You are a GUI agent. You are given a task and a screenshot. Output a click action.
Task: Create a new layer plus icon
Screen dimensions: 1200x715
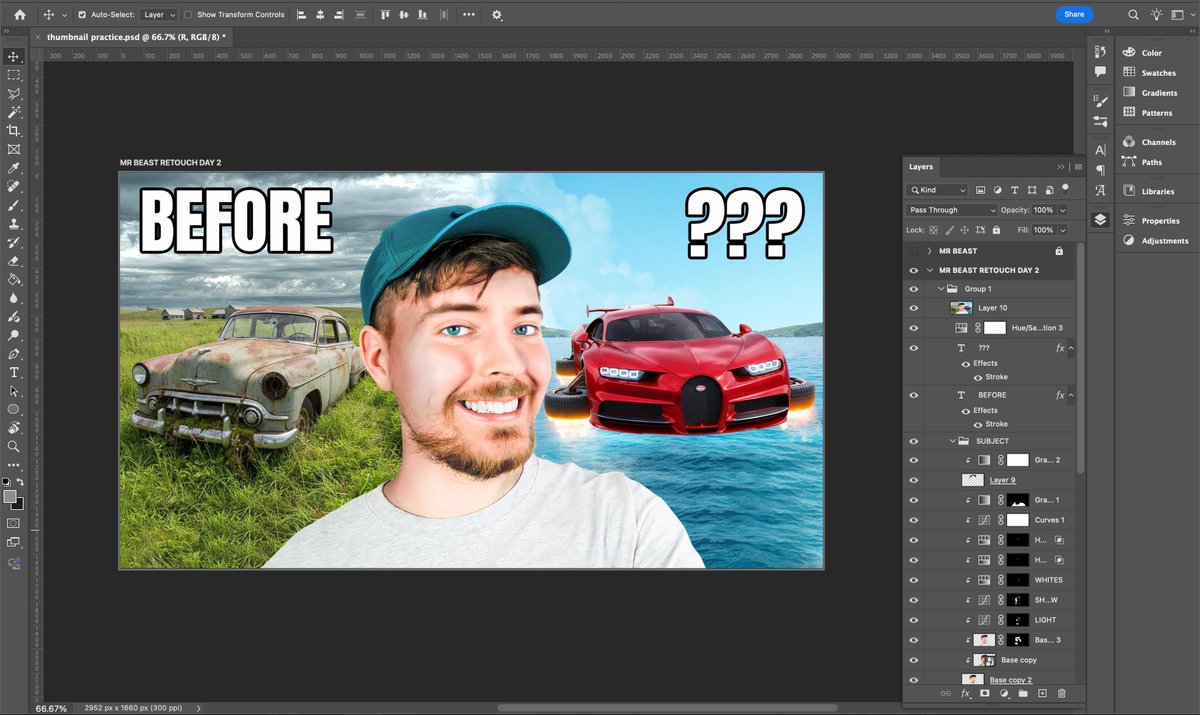click(x=1042, y=693)
